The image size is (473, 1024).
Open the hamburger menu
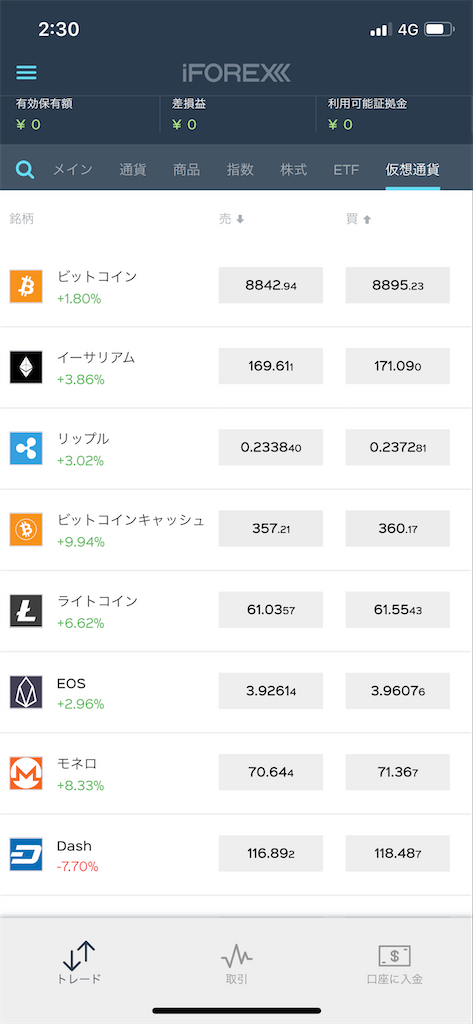26,72
